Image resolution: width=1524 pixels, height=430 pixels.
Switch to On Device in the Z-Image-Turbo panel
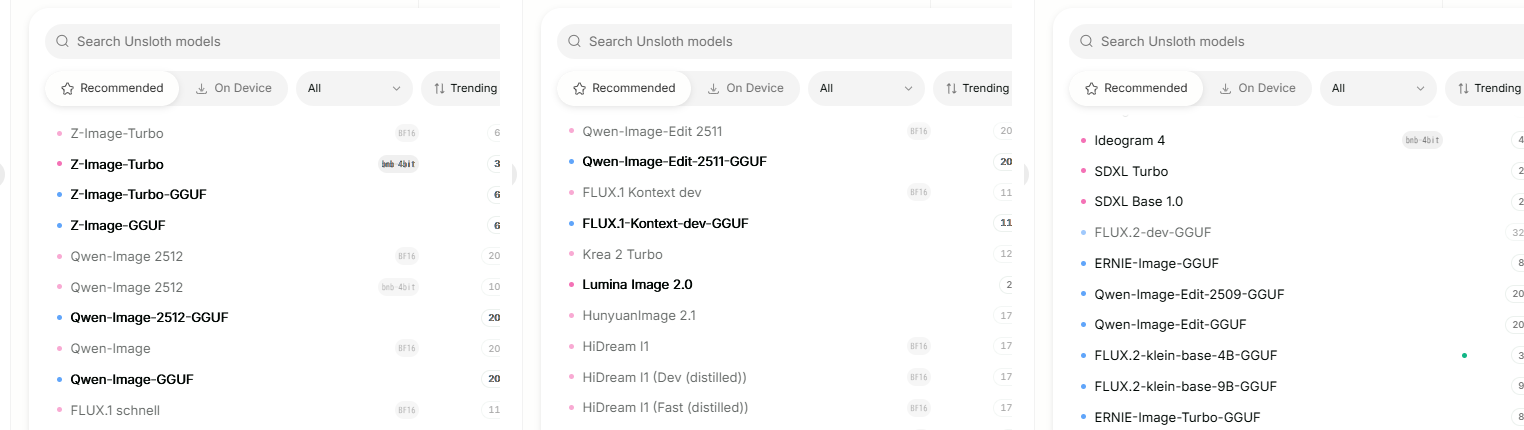pos(233,88)
